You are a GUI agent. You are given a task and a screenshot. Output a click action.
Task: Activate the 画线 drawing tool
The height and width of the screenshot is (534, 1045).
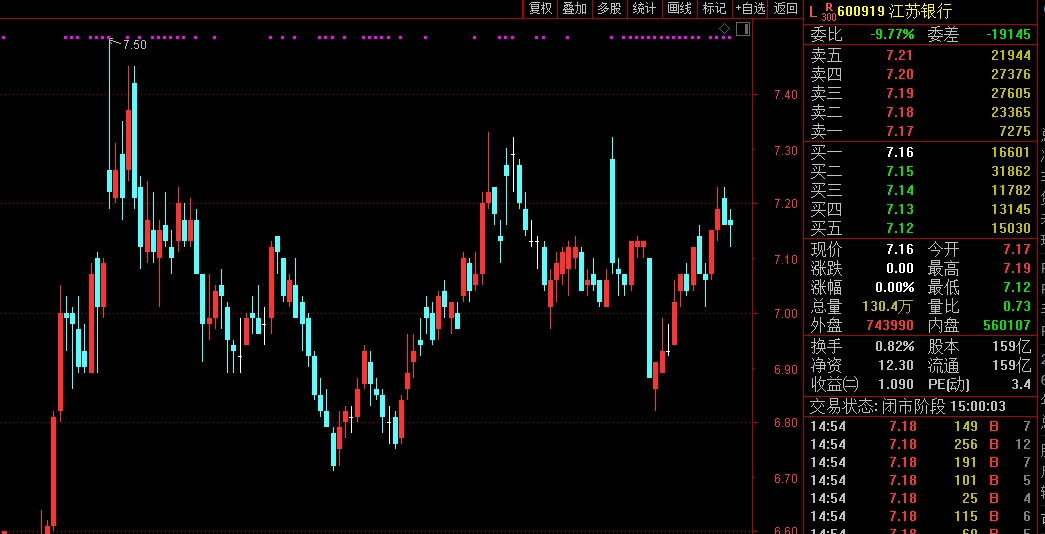click(x=679, y=9)
